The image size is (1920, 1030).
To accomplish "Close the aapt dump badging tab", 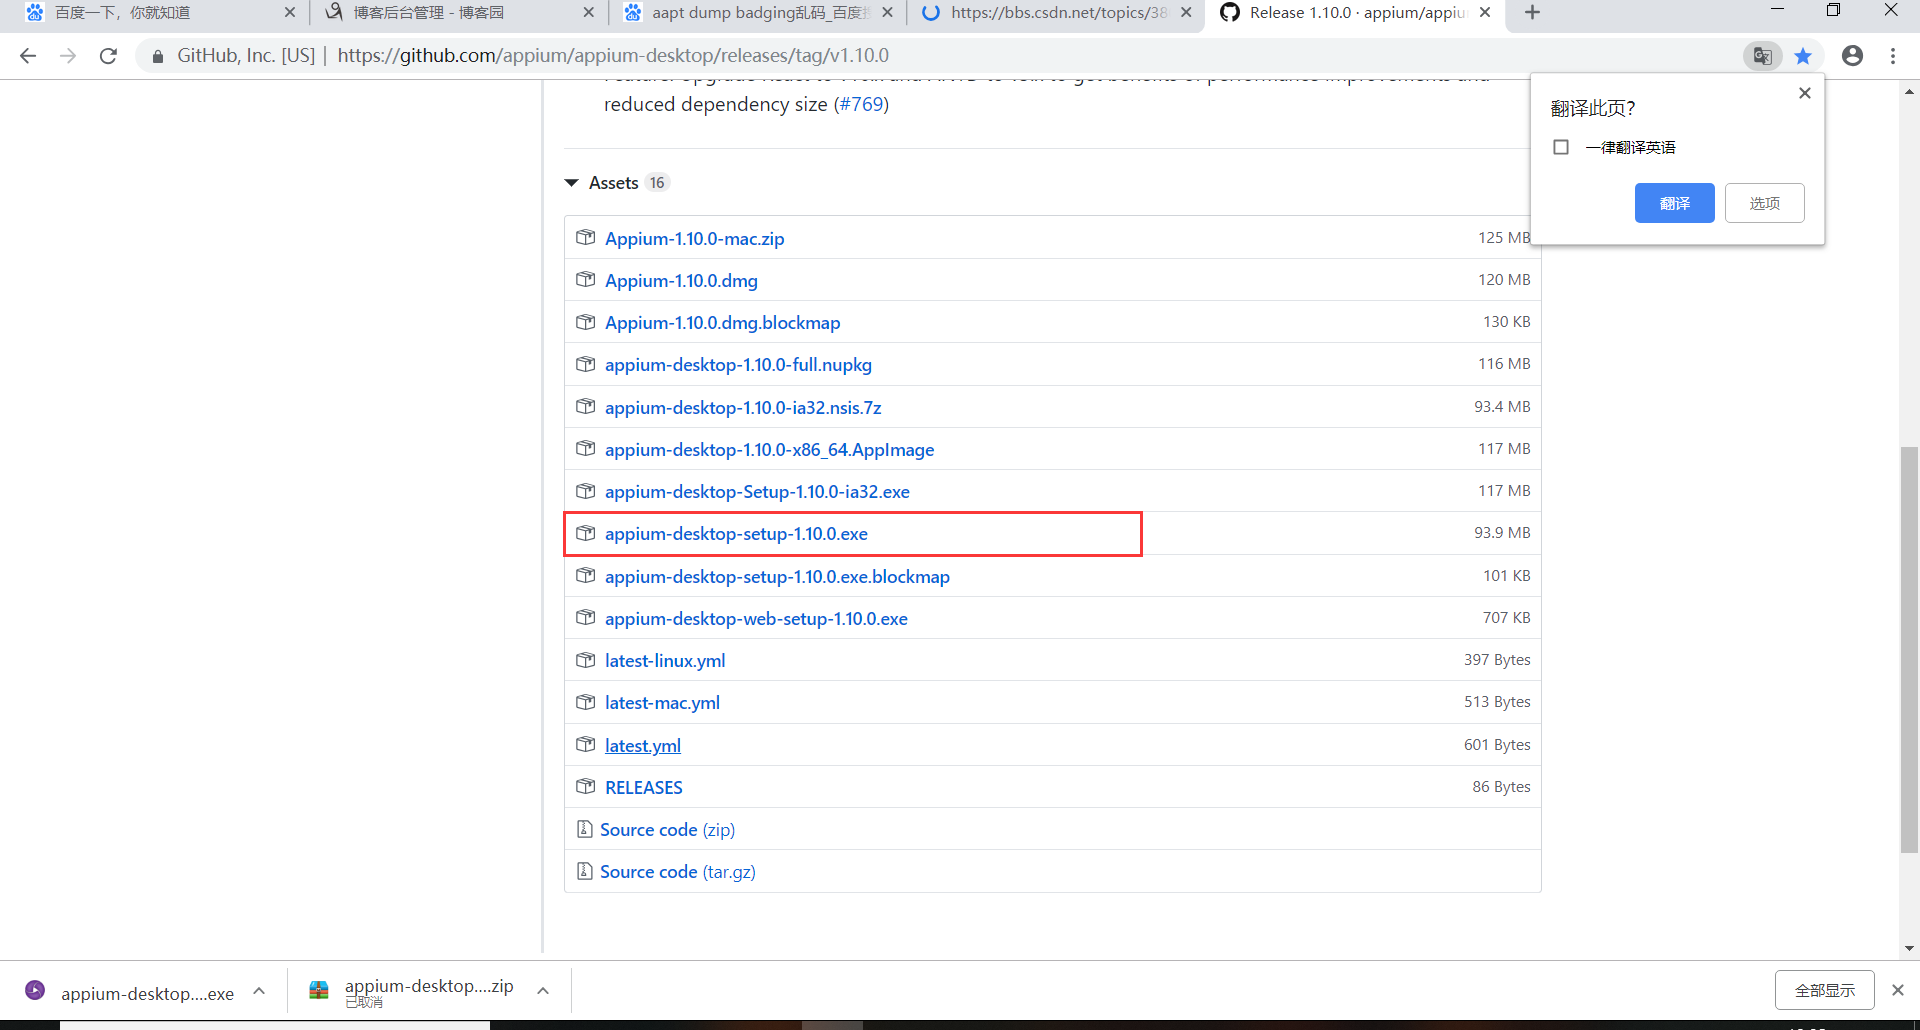I will [887, 12].
